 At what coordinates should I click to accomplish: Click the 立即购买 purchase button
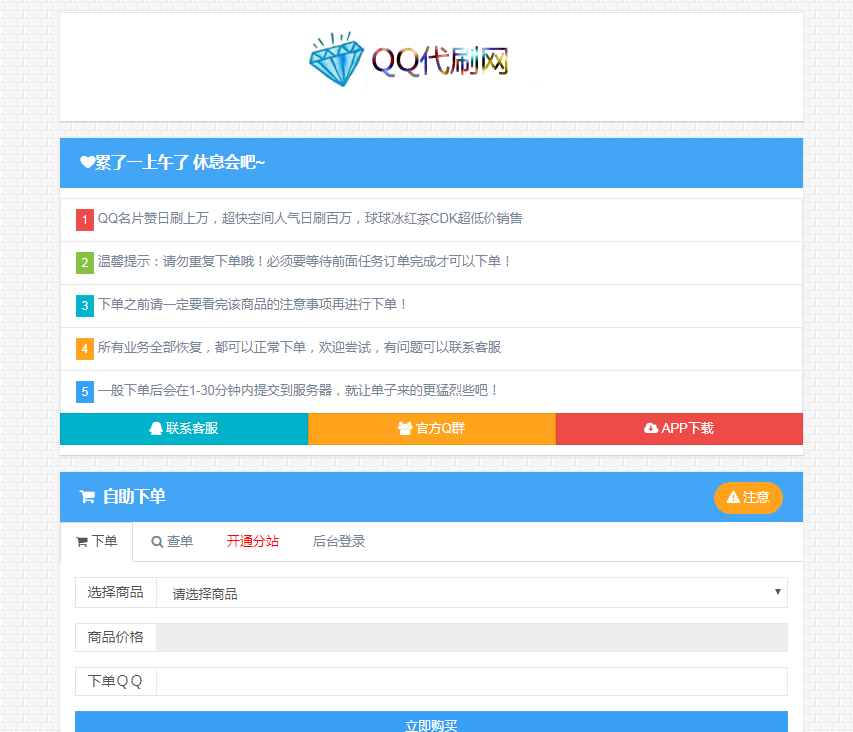point(431,723)
